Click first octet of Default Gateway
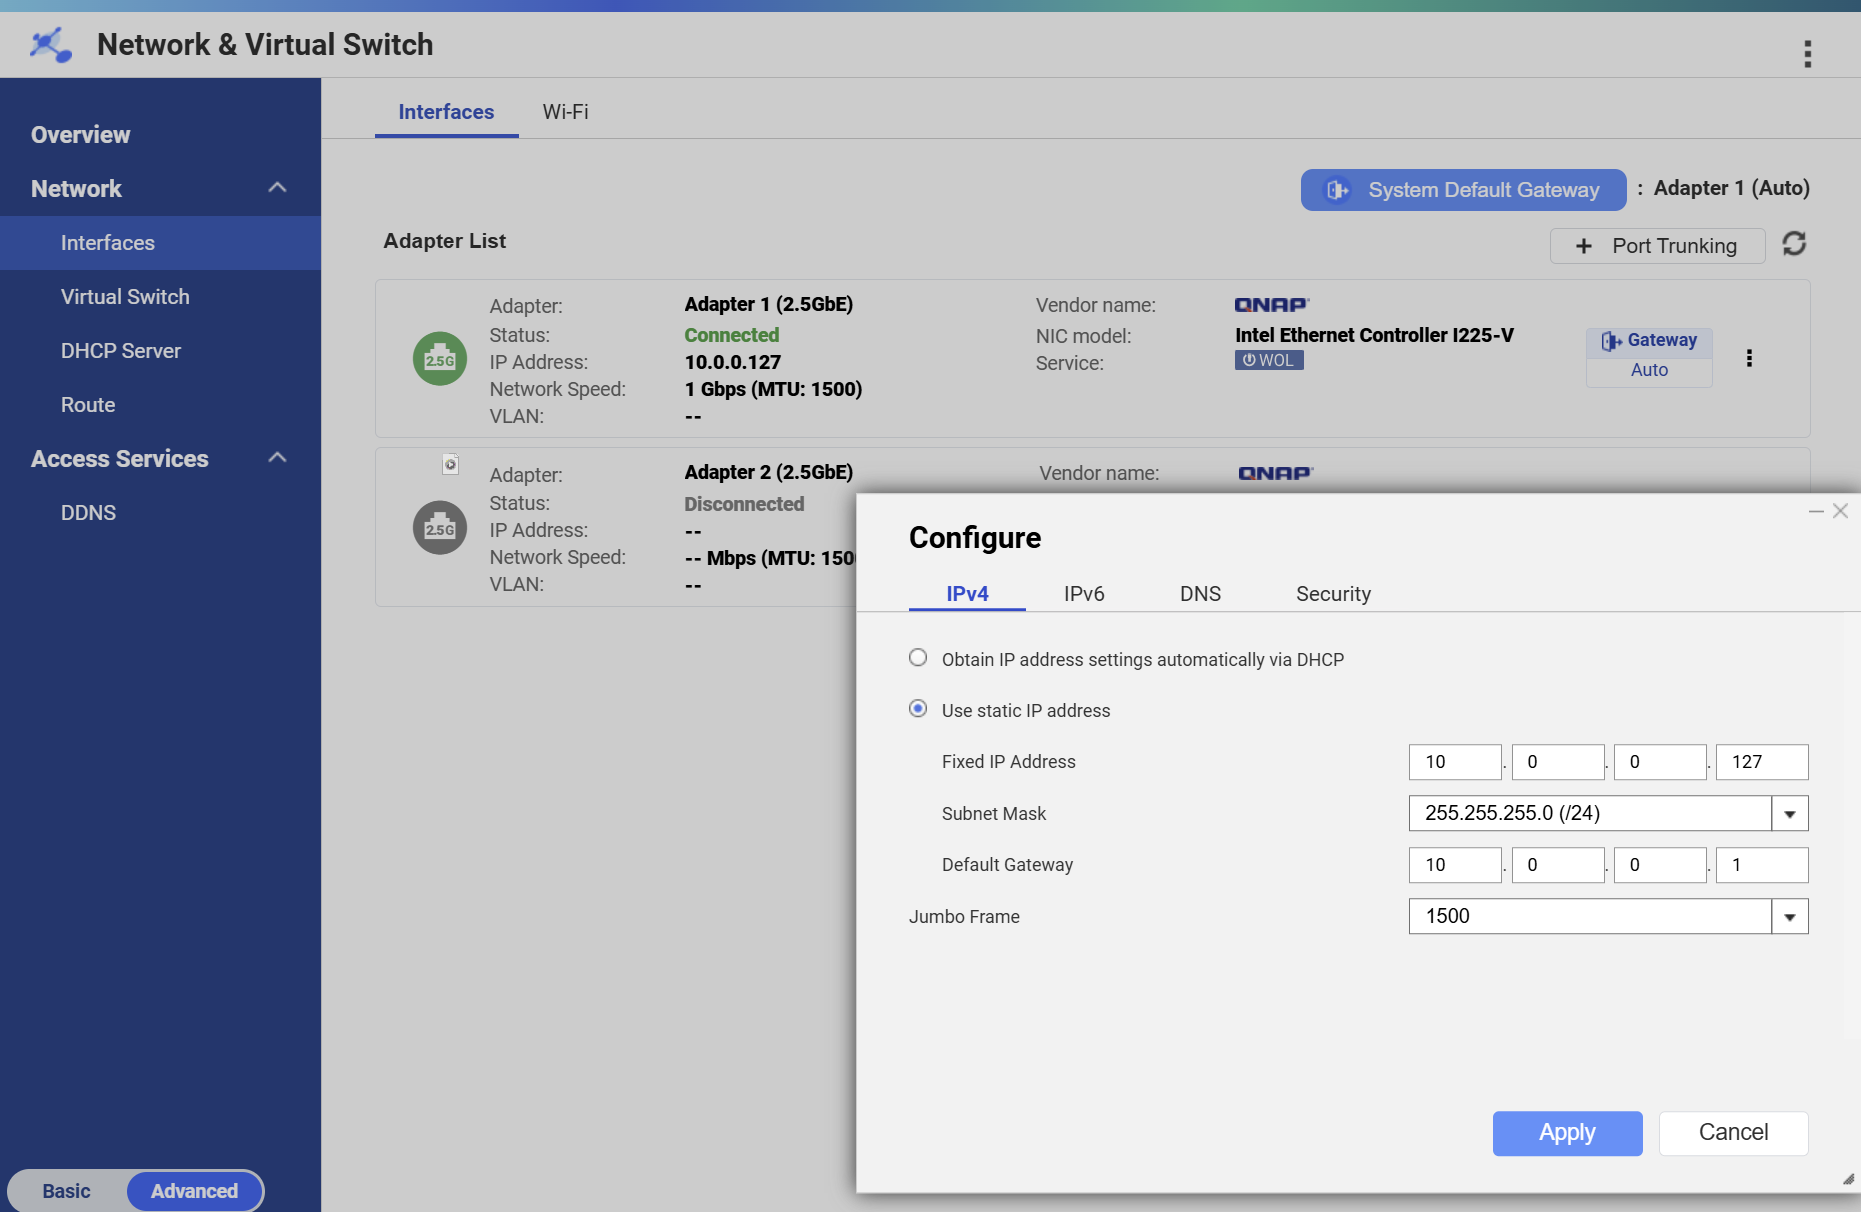The height and width of the screenshot is (1212, 1861). [x=1455, y=865]
